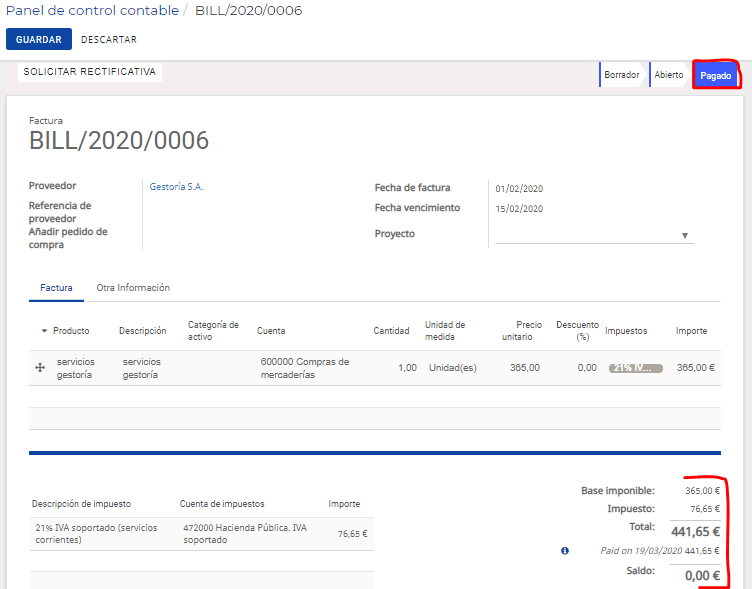
Task: Click SOLICITAR RECTIFICATIVA button
Action: (90, 72)
